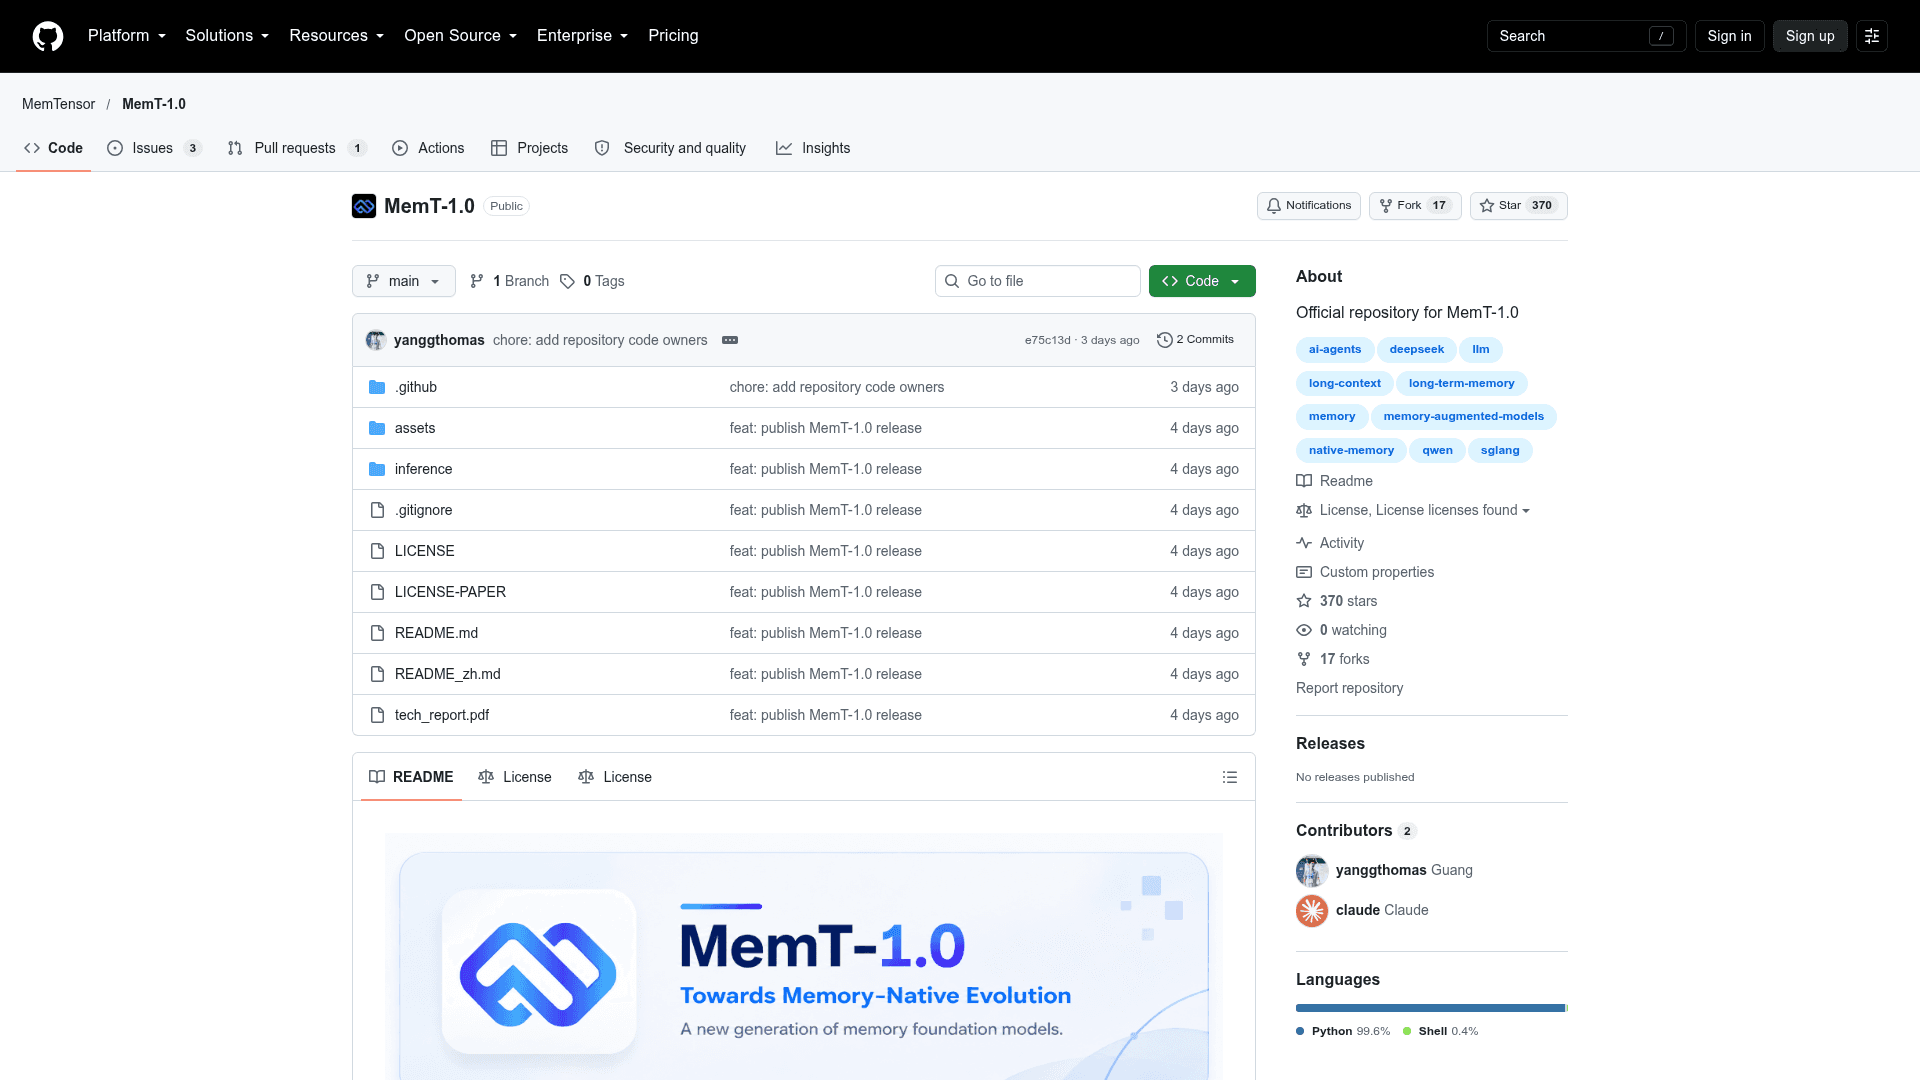Viewport: 1920px width, 1080px height.
Task: Click the history clock 2 Commits
Action: point(1195,340)
